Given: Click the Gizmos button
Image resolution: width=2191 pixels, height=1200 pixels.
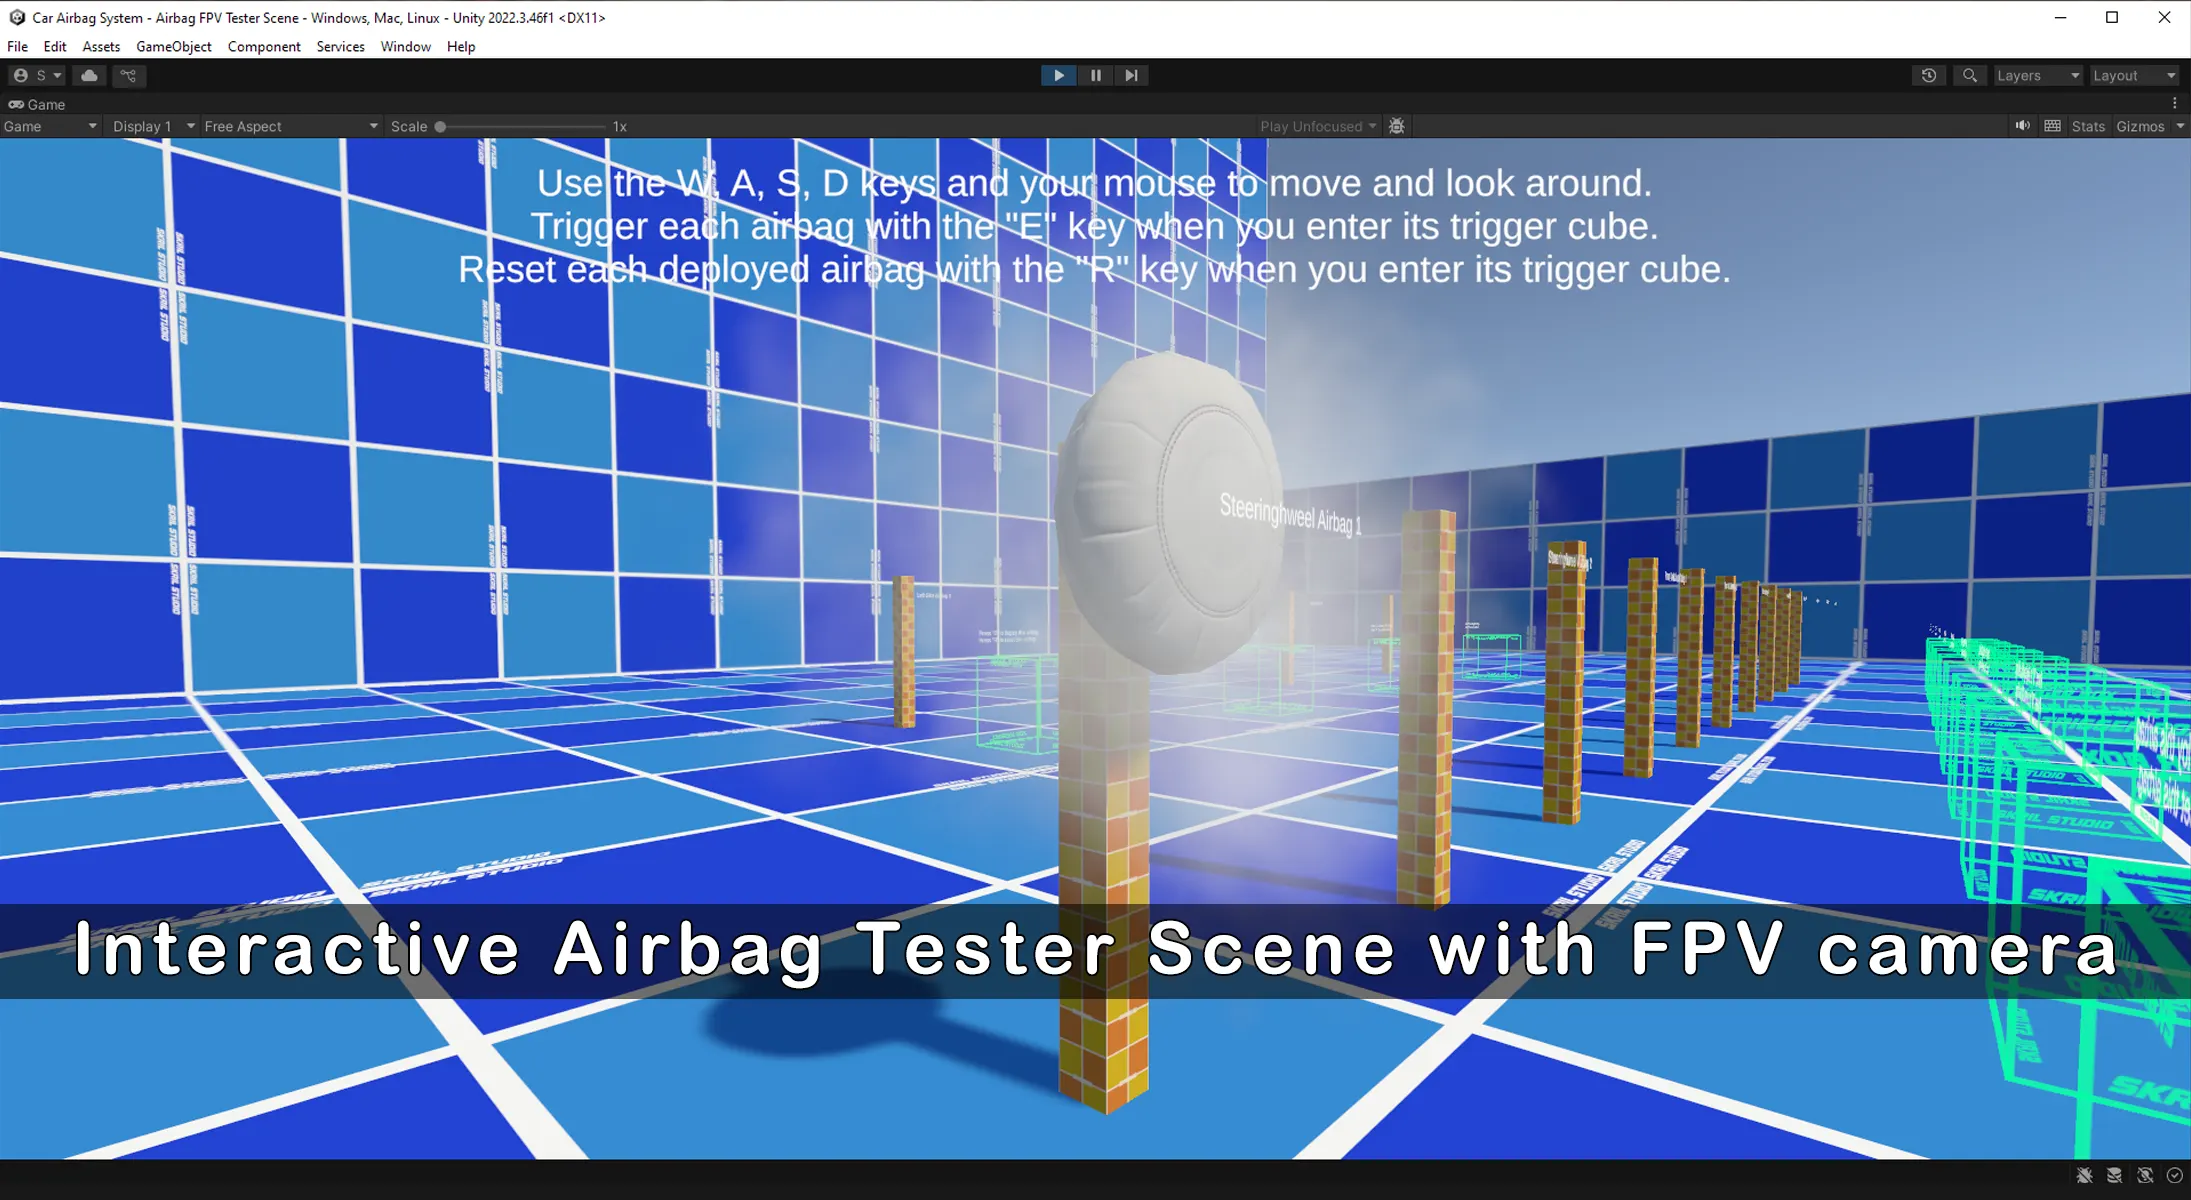Looking at the screenshot, I should coord(2140,126).
